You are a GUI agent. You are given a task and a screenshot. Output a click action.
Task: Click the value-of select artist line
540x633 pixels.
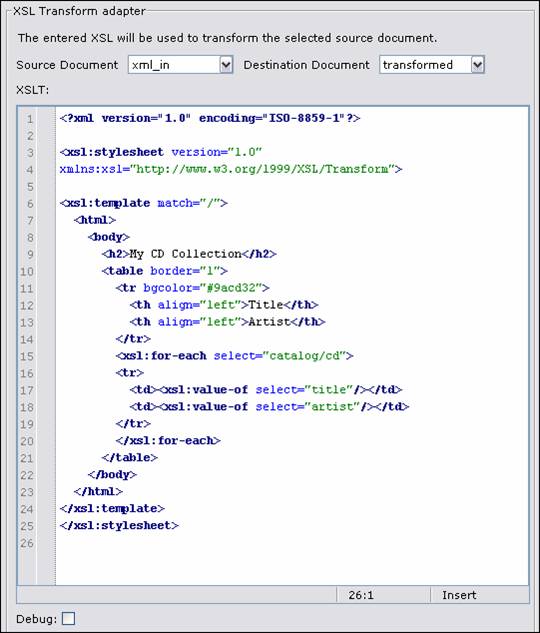(x=269, y=407)
